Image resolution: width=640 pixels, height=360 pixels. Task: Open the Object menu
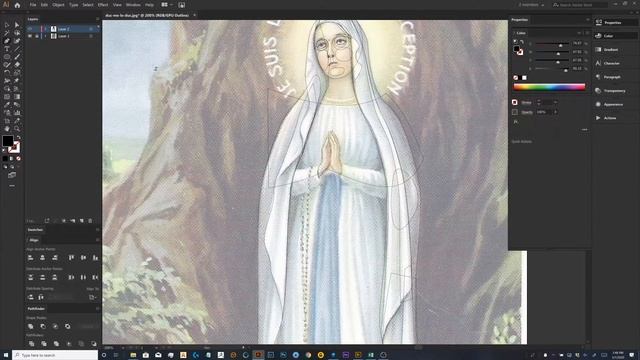pyautogui.click(x=58, y=5)
